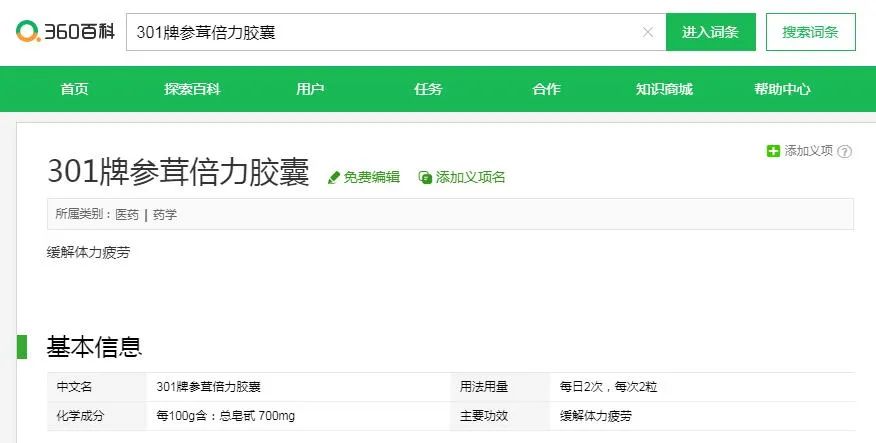Click the 缓解体力疲劳 value in the table
Screen dimensions: 876x443
coord(596,416)
